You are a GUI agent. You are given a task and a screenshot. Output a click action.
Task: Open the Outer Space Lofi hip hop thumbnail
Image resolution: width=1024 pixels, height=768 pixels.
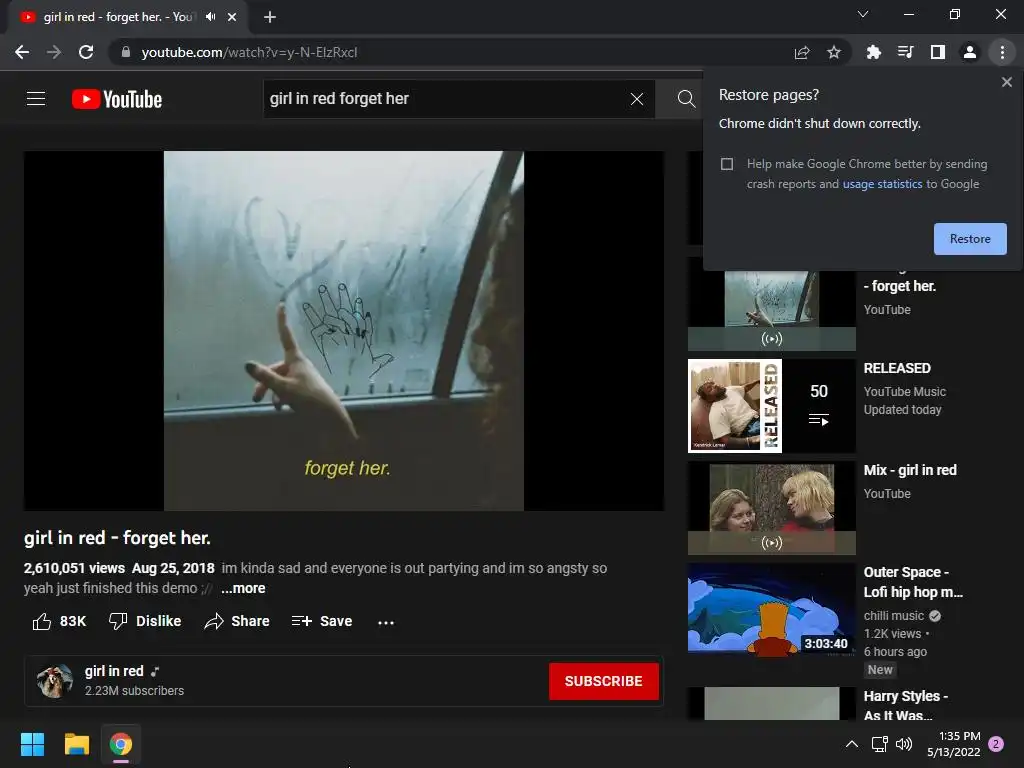coord(771,609)
